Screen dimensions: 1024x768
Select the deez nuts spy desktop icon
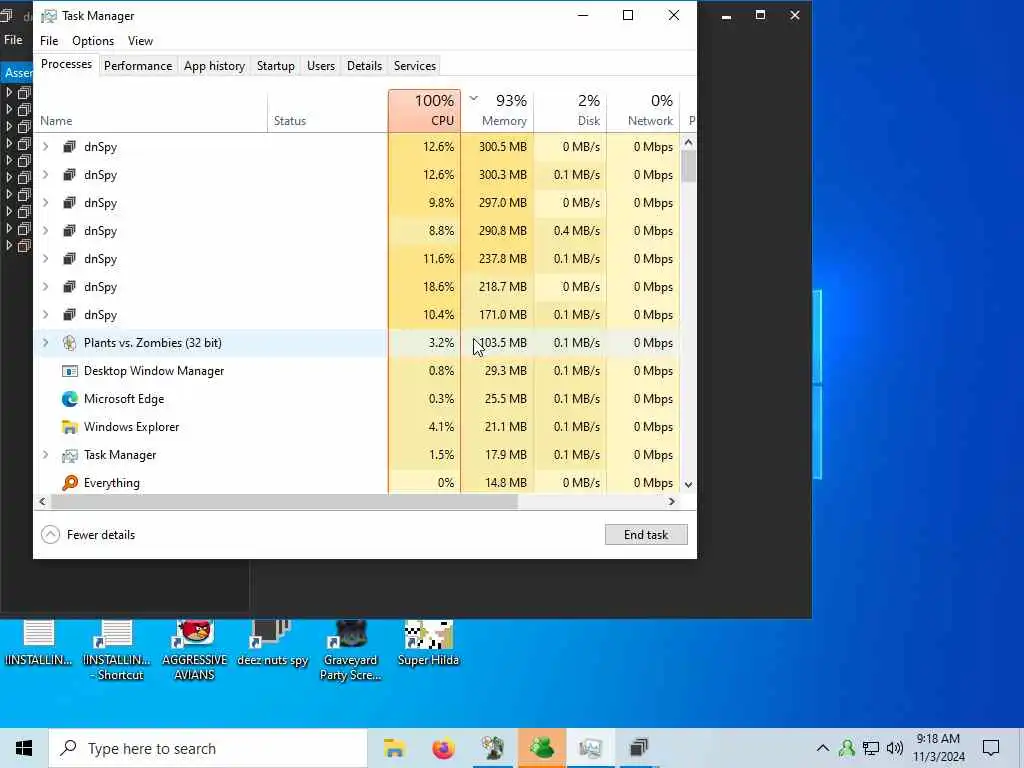272,644
